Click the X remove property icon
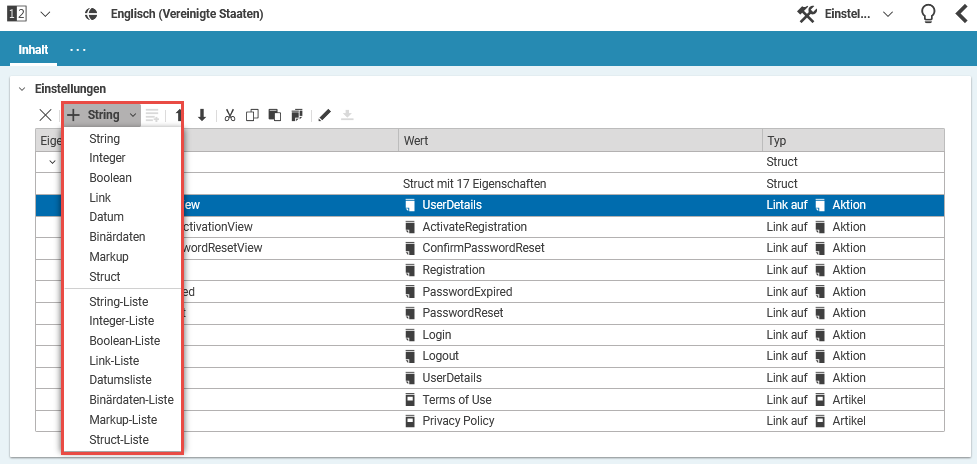This screenshot has width=977, height=464. 45,115
